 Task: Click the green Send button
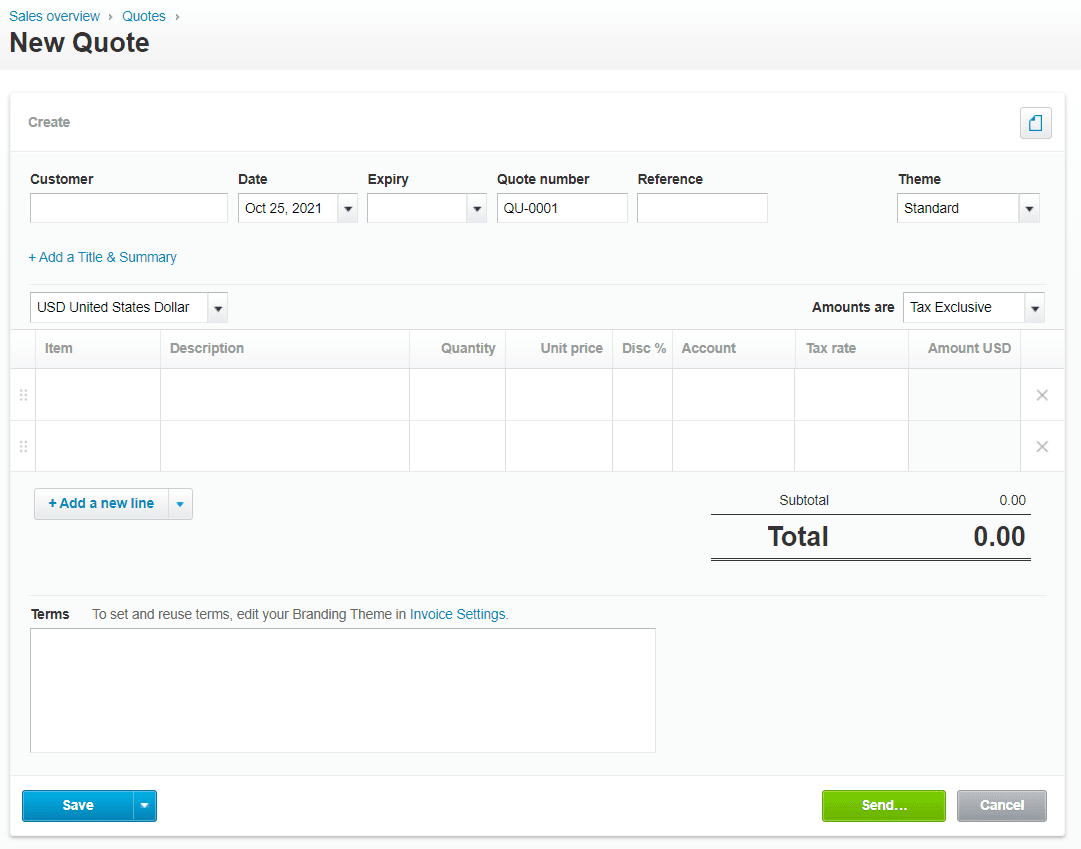[x=884, y=806]
